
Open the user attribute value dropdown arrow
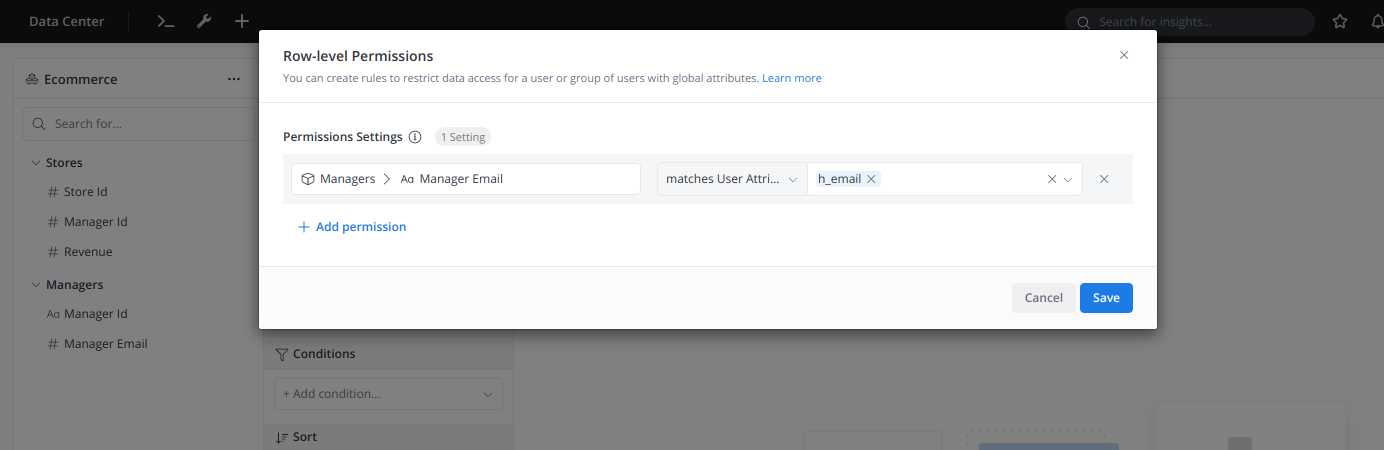tap(1068, 180)
